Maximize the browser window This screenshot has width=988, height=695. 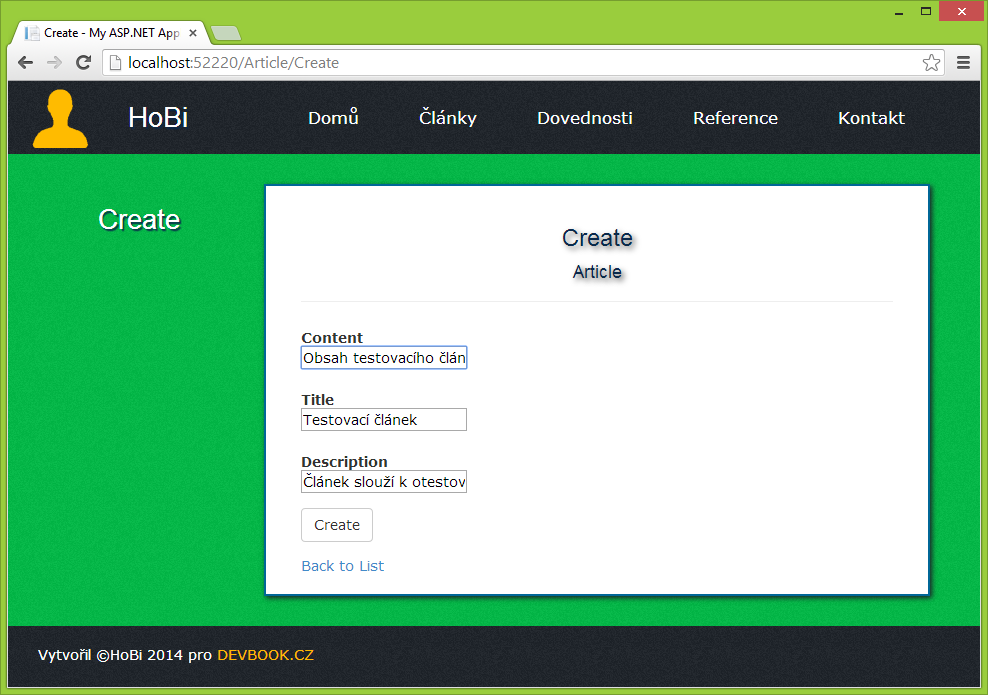tap(926, 11)
